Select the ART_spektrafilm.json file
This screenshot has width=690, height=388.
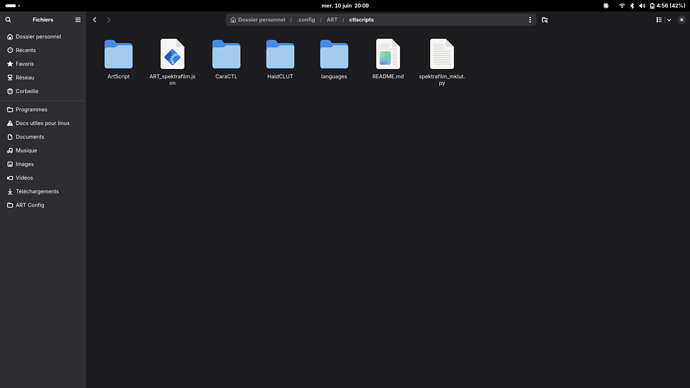click(172, 62)
